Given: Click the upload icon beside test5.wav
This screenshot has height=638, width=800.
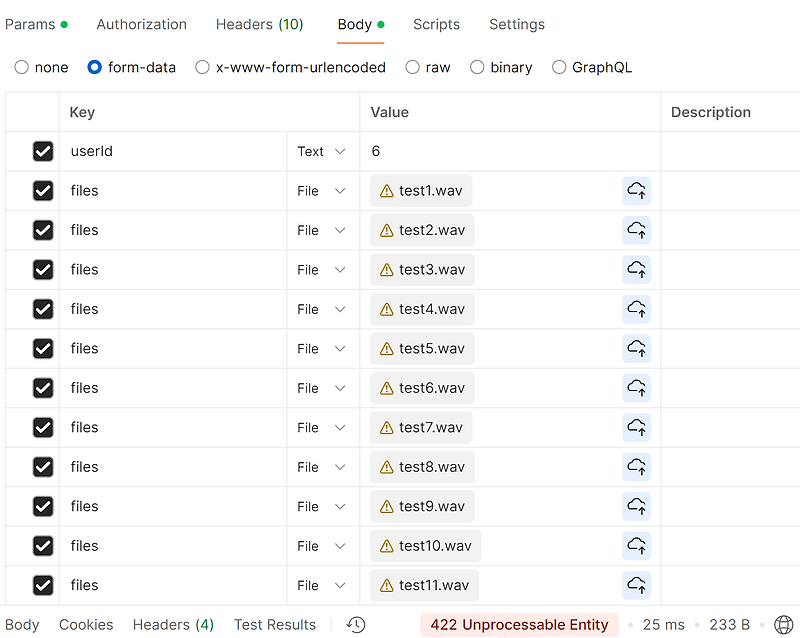Looking at the screenshot, I should point(637,348).
